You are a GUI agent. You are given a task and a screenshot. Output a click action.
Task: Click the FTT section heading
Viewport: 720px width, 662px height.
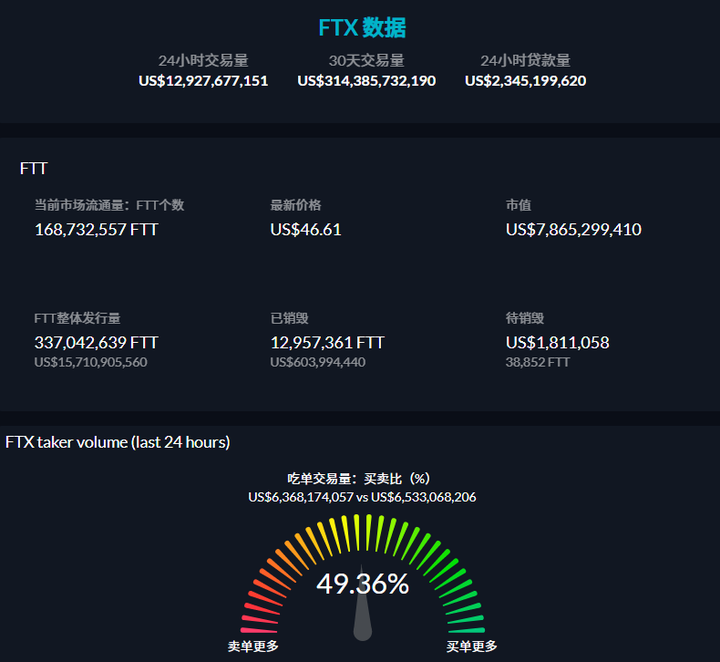(33, 169)
